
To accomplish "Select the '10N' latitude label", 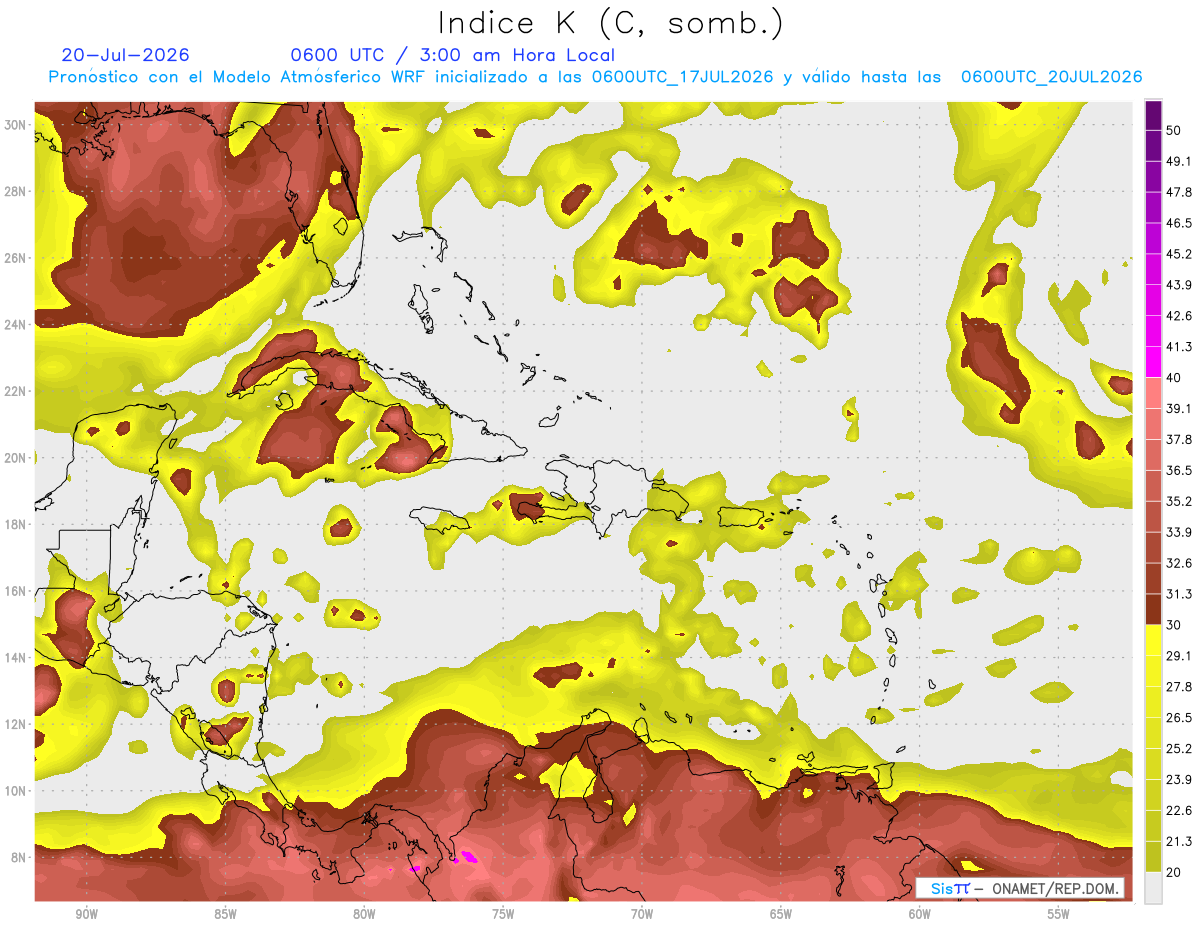I will point(15,790).
